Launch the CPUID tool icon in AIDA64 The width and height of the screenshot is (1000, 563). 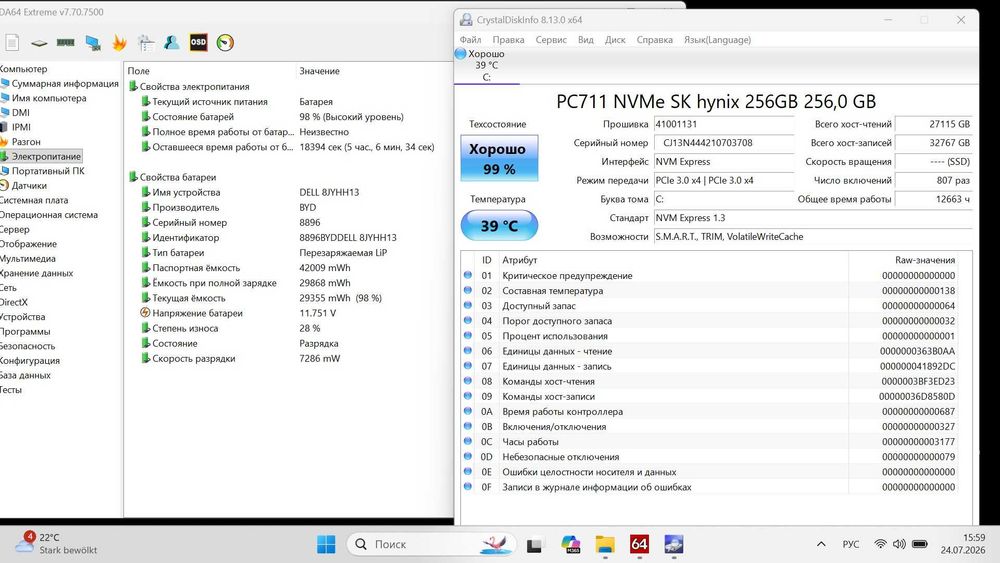coord(39,43)
